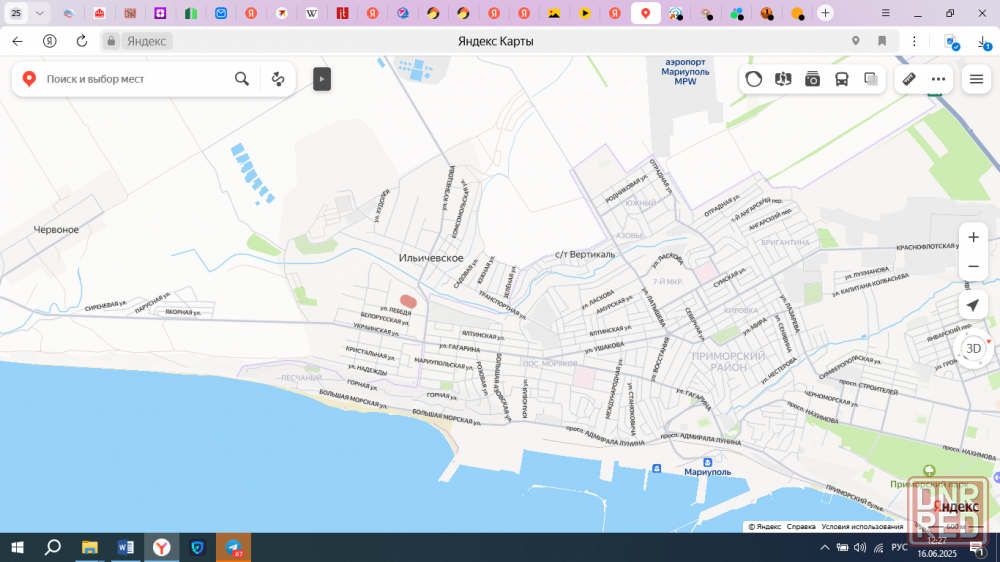
Task: Open the more map tools ellipsis
Action: coord(938,79)
